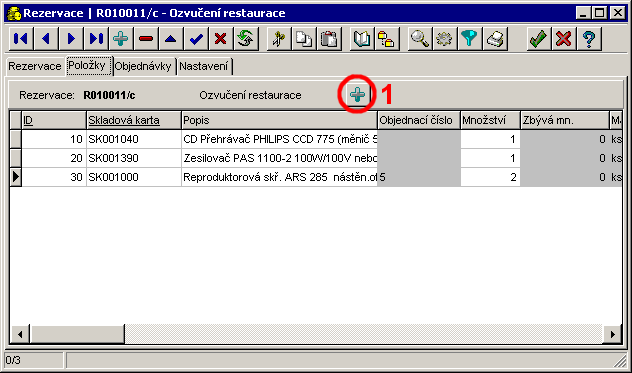Viewport: 632px width, 373px height.
Task: Click the refresh data icon
Action: (245, 39)
